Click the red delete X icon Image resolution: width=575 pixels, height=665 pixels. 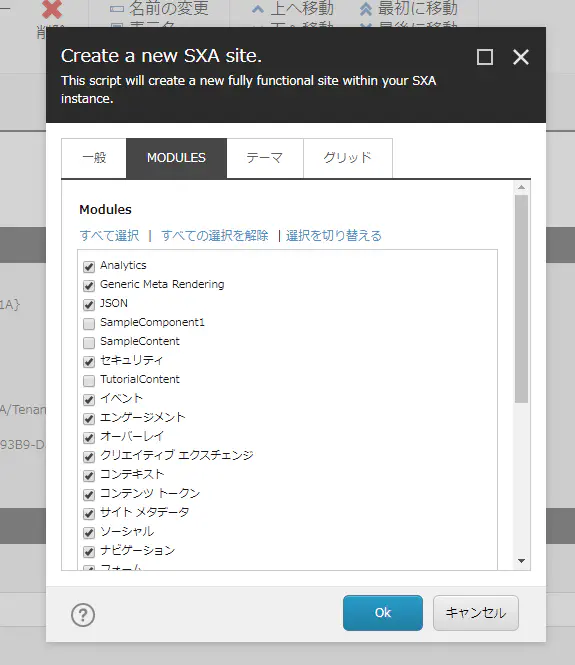tap(52, 9)
